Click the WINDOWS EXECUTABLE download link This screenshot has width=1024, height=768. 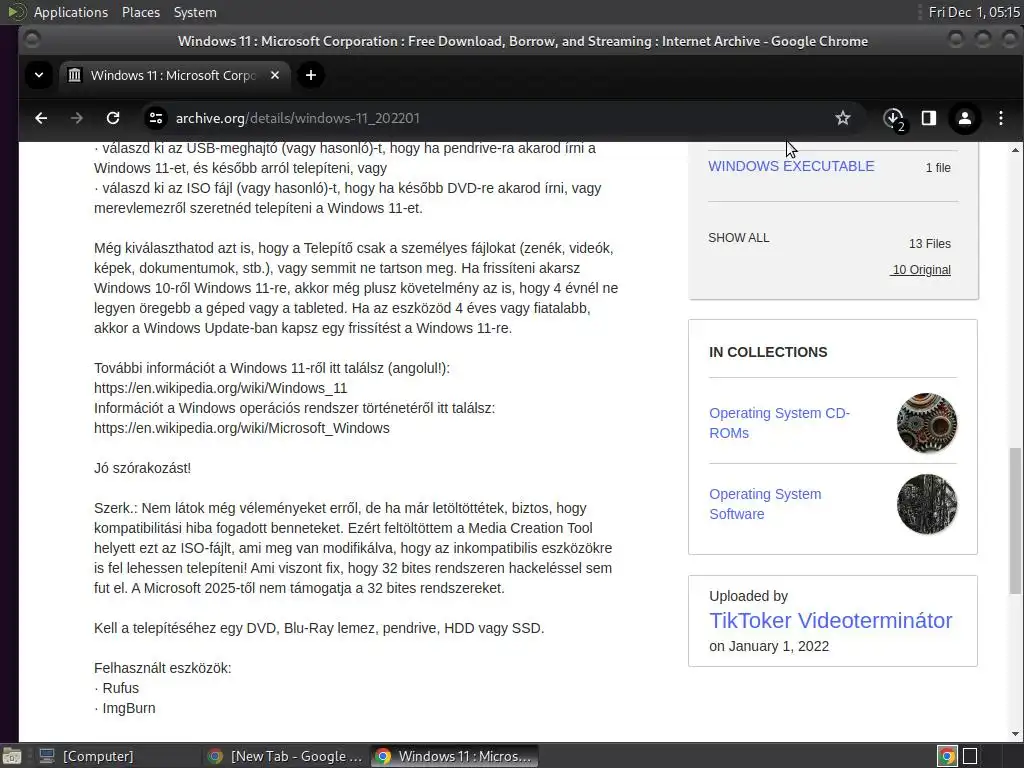[791, 166]
